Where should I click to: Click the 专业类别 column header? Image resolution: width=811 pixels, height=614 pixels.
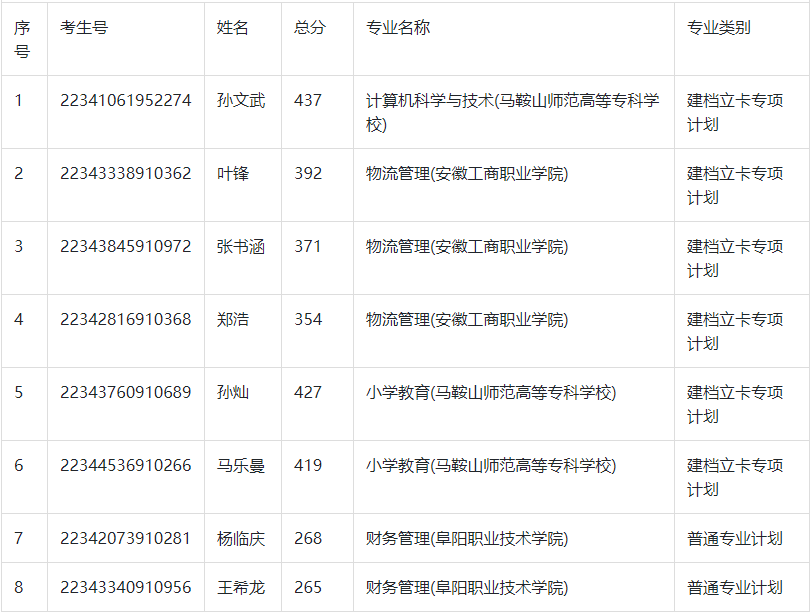click(x=718, y=27)
